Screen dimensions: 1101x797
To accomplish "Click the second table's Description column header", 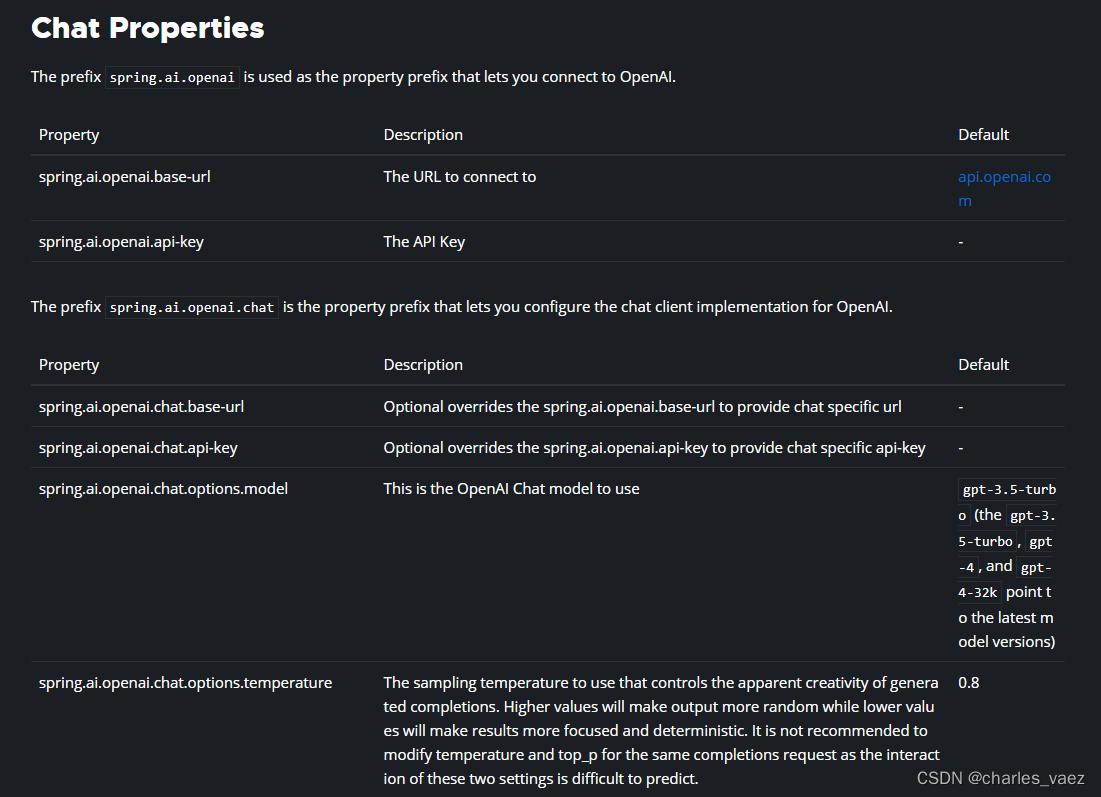I will coord(423,364).
